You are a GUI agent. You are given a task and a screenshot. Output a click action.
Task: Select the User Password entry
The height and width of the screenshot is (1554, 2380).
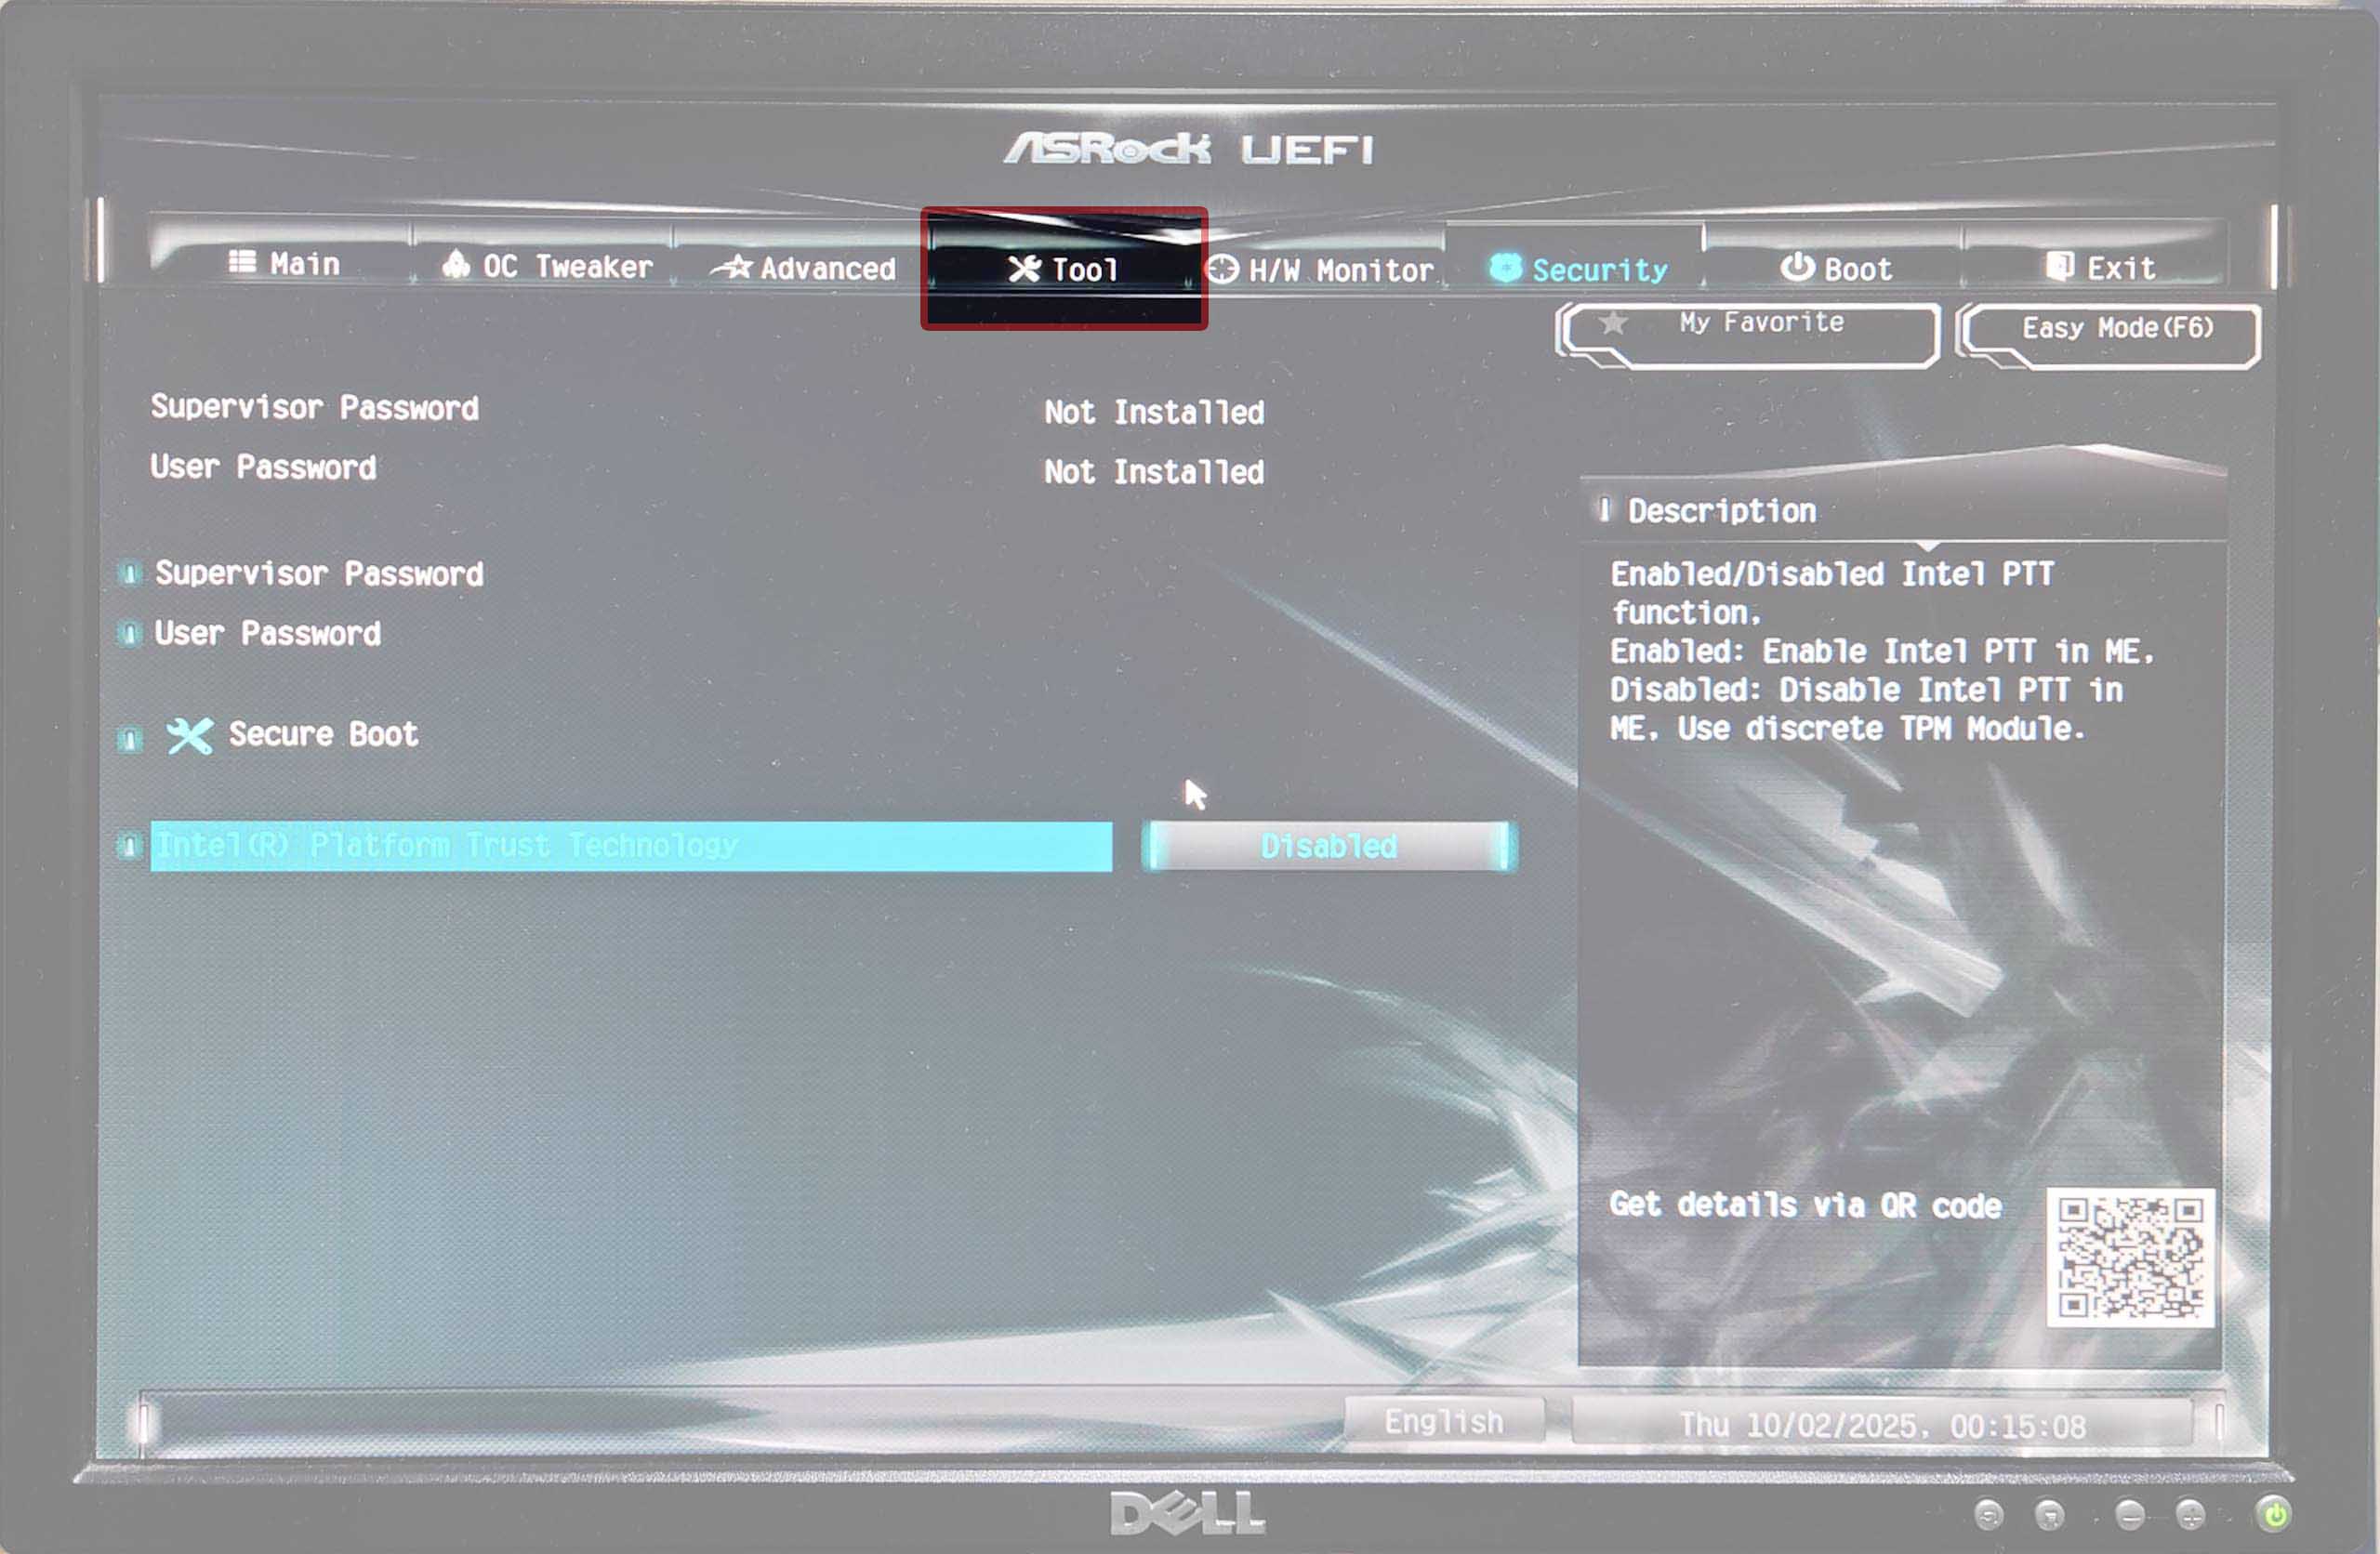[x=266, y=634]
